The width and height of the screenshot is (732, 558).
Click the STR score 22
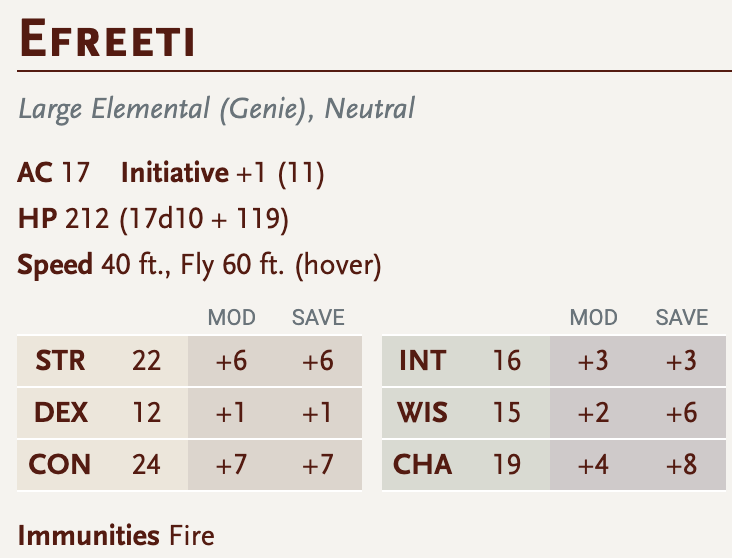point(146,361)
